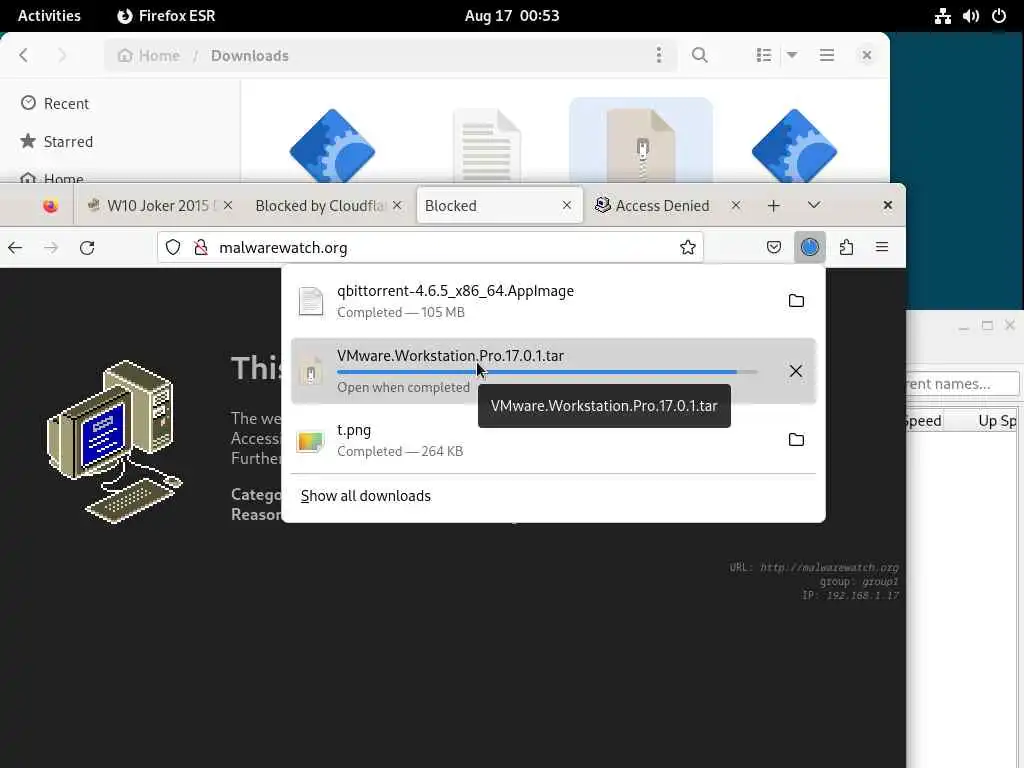Close the Blocked by Cloudflare tab
The width and height of the screenshot is (1024, 768).
[396, 205]
